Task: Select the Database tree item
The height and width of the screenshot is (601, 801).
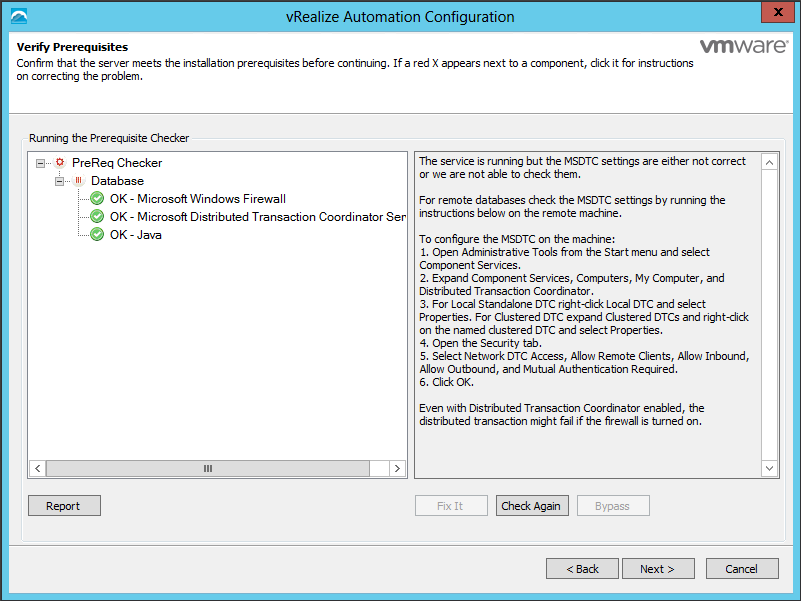Action: click(x=117, y=180)
